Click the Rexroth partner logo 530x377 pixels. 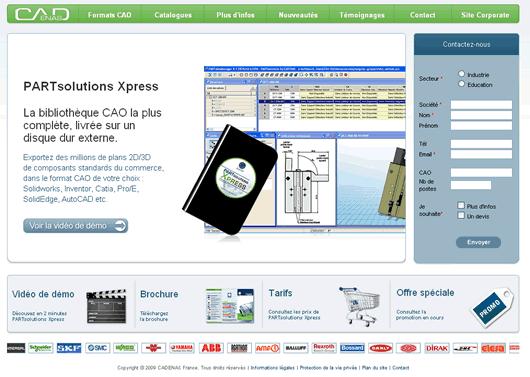(x=324, y=348)
